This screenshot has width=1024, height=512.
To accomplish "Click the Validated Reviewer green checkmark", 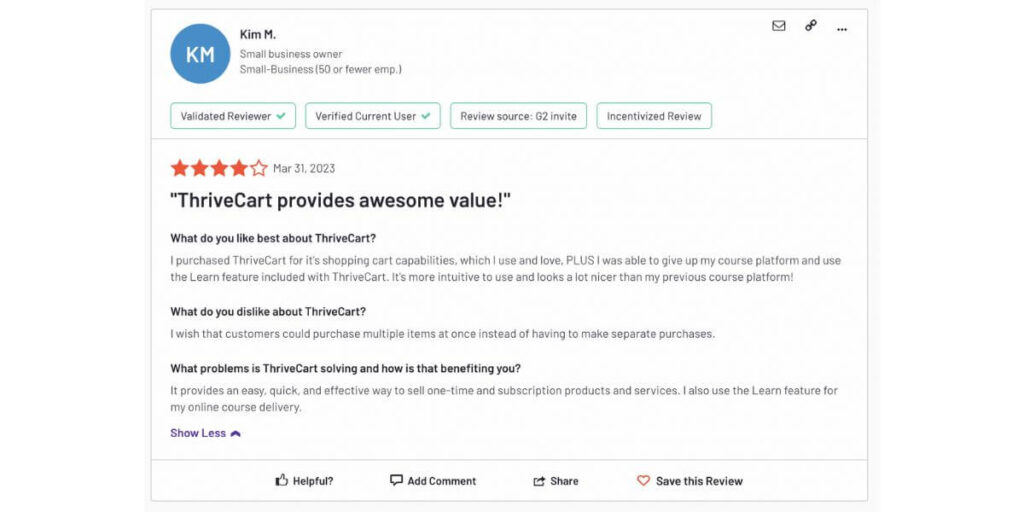I will (281, 116).
